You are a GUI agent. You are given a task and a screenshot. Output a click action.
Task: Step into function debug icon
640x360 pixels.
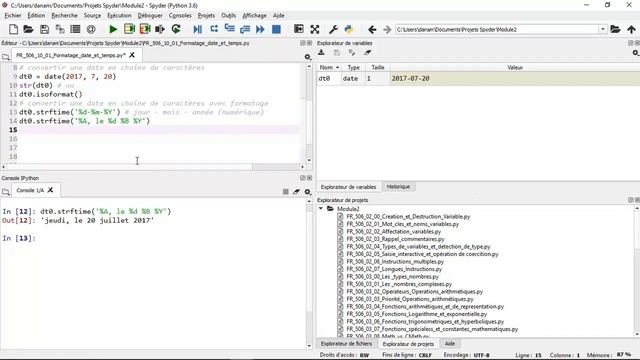(229, 29)
